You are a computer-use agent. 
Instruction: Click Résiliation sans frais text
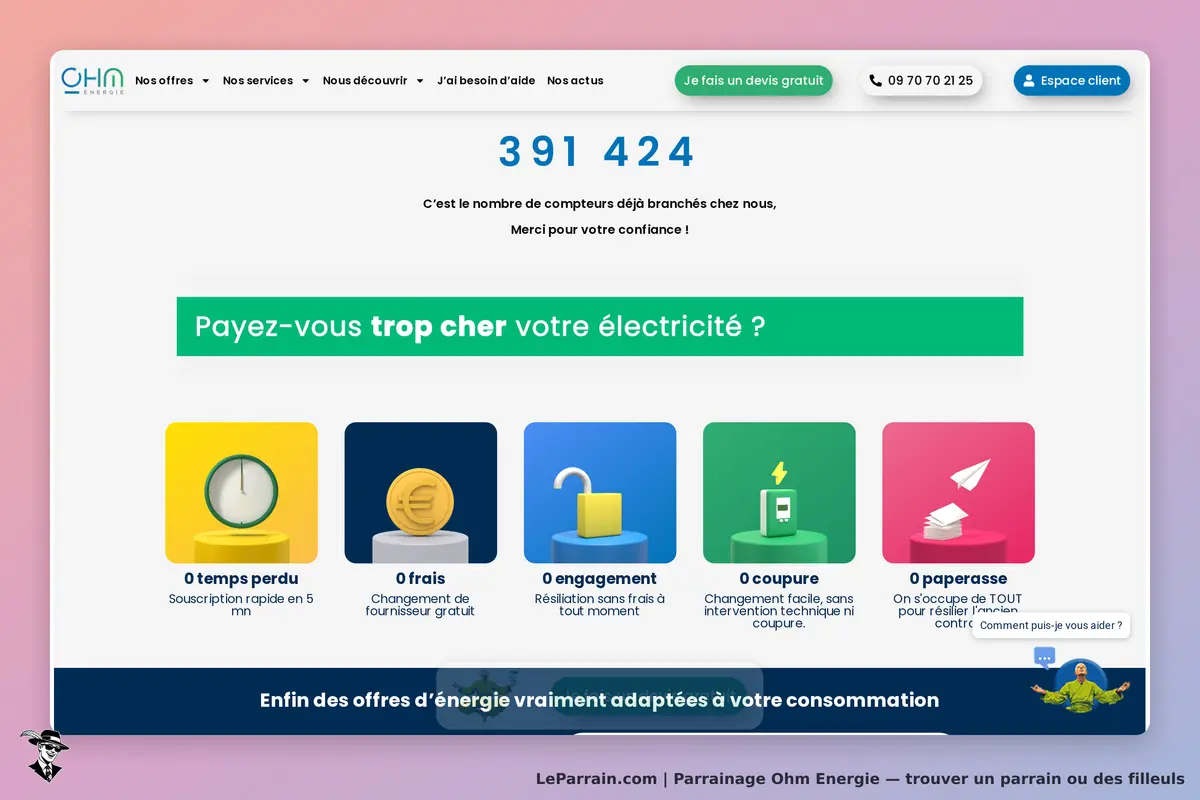pos(600,605)
